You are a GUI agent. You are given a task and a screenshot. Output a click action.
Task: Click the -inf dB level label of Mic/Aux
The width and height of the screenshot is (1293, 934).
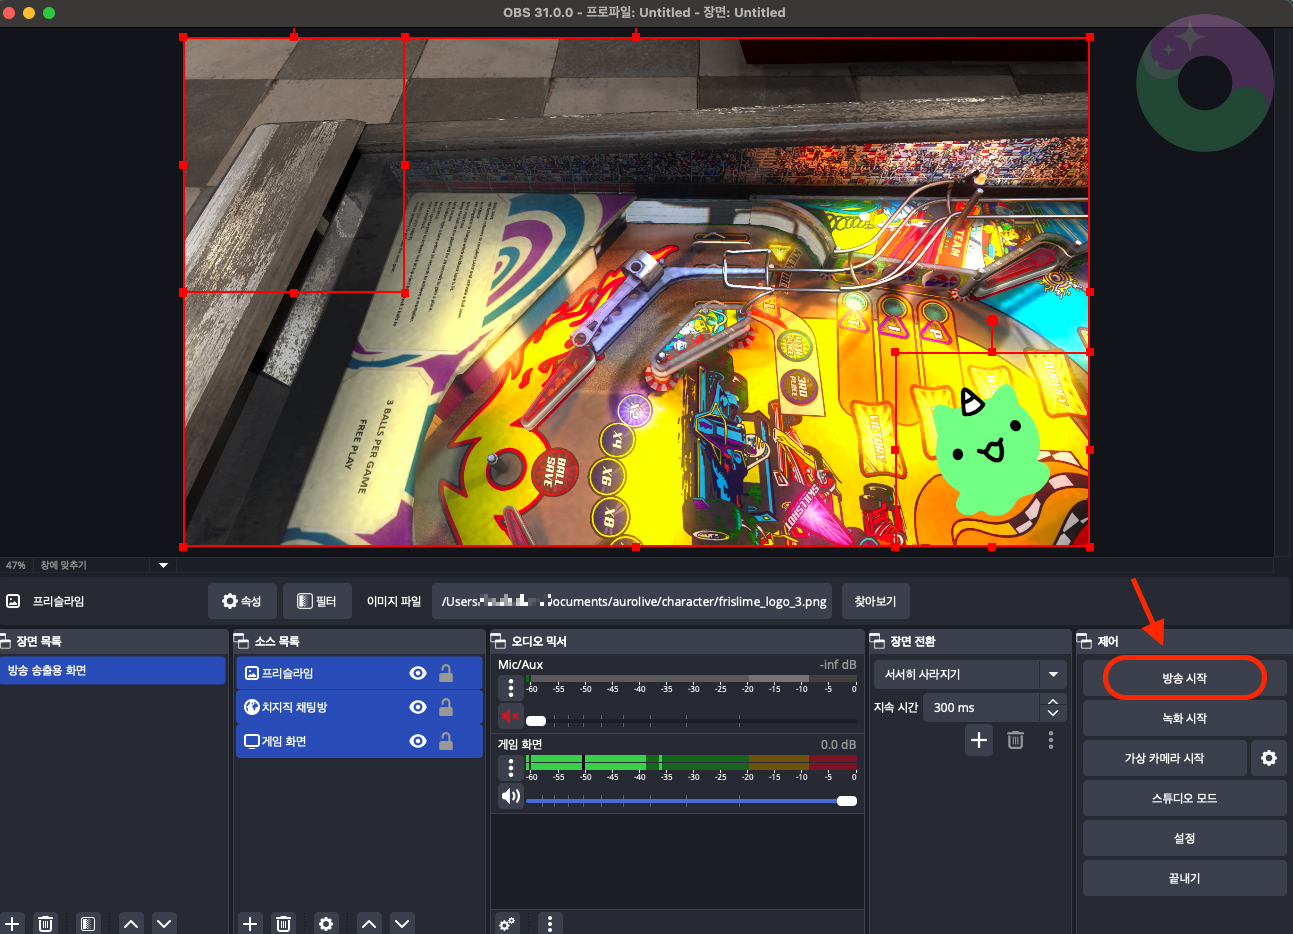pyautogui.click(x=838, y=664)
